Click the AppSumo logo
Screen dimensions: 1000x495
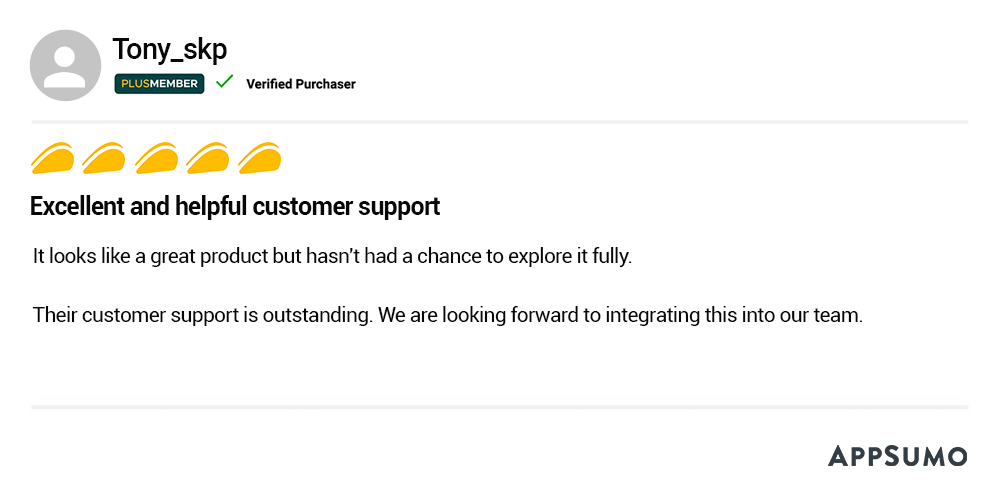coord(897,456)
